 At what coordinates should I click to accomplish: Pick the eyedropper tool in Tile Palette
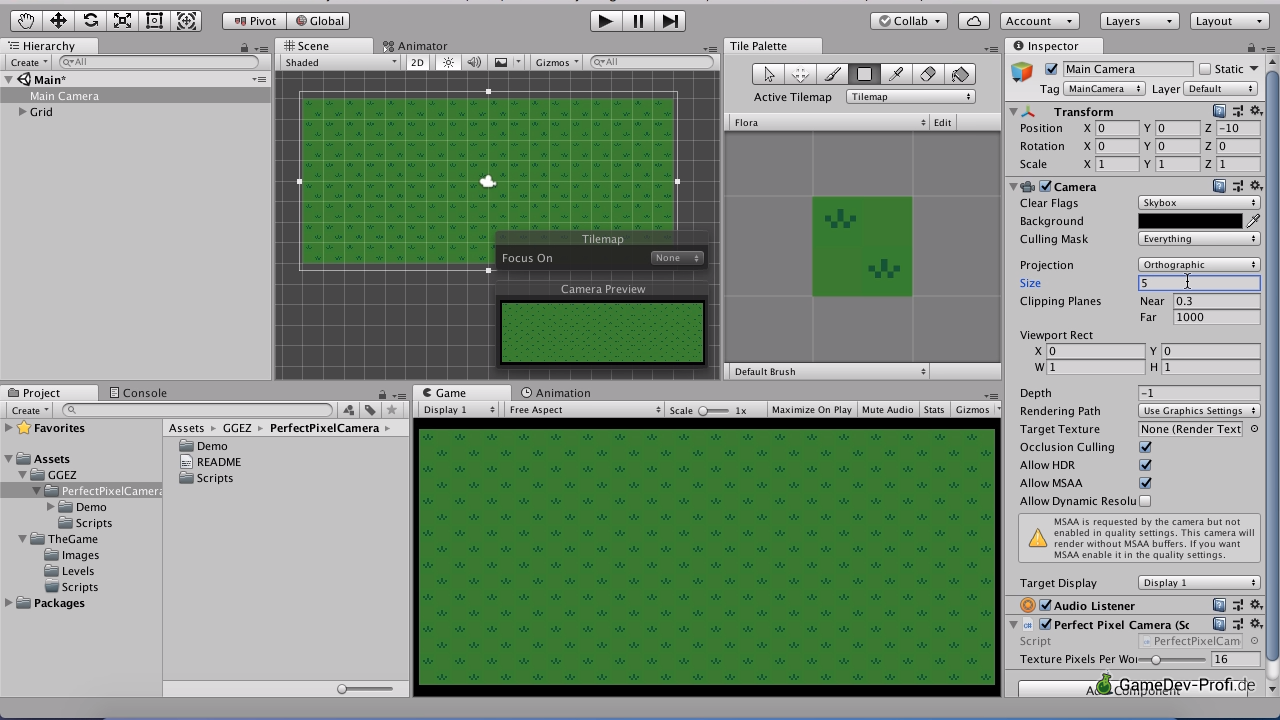click(896, 74)
